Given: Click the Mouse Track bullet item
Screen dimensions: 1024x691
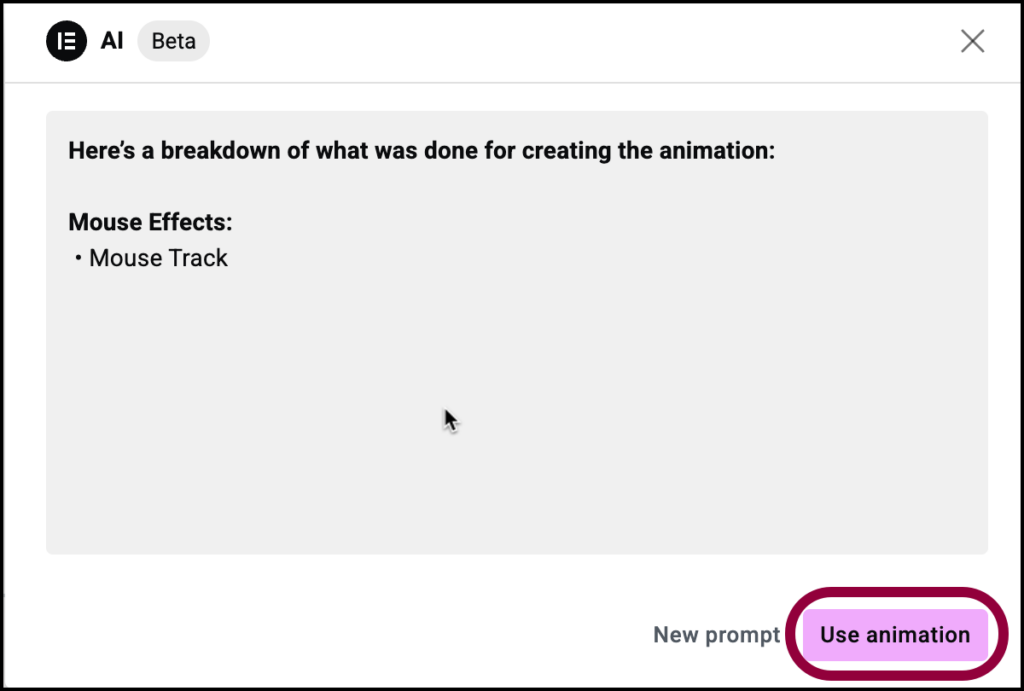Looking at the screenshot, I should click(x=158, y=258).
